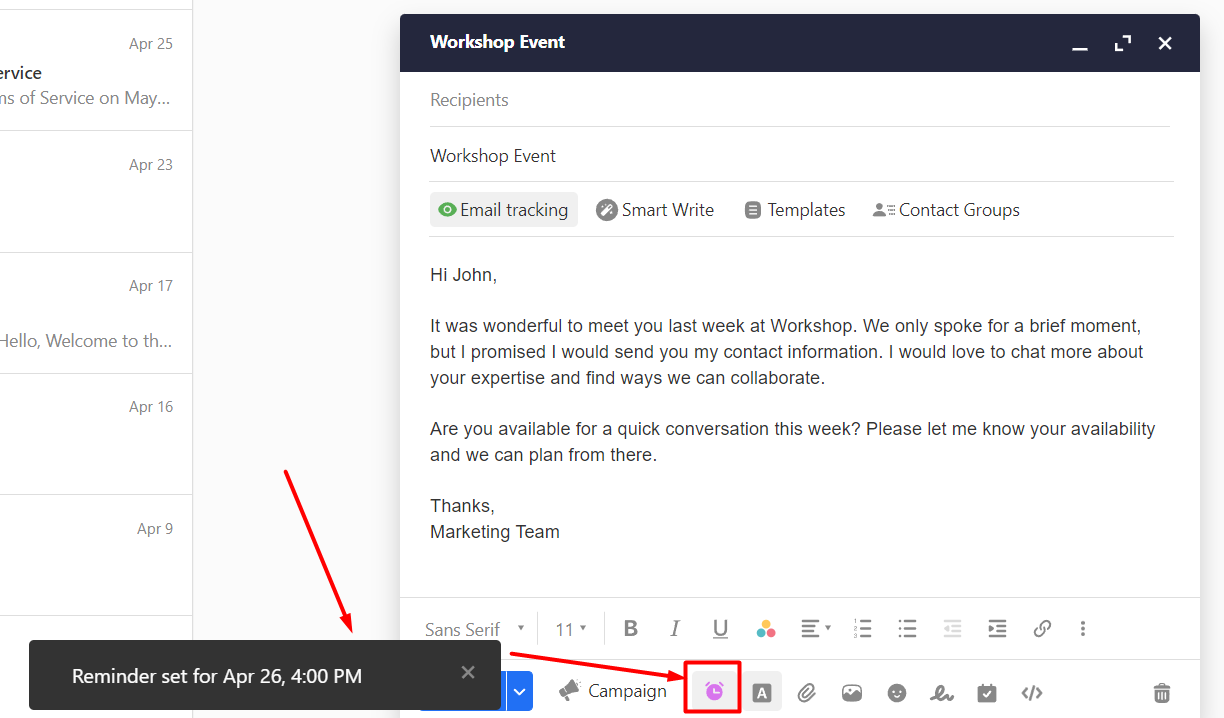
Task: Open the Sans Serif font dropdown
Action: point(475,629)
